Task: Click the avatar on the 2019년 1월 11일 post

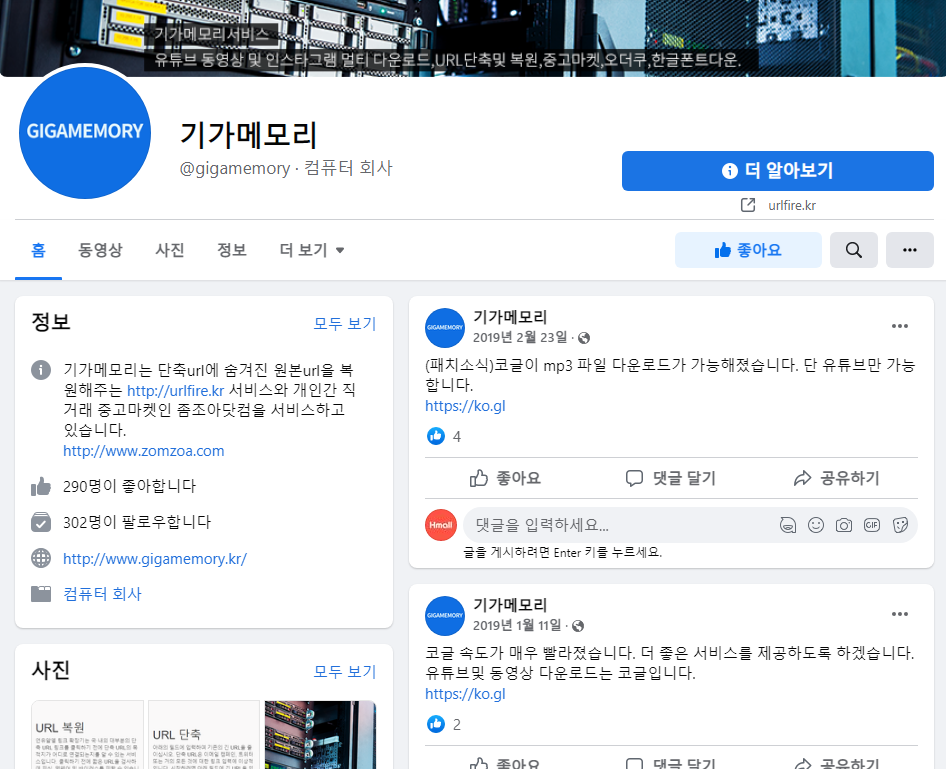Action: pyautogui.click(x=445, y=616)
